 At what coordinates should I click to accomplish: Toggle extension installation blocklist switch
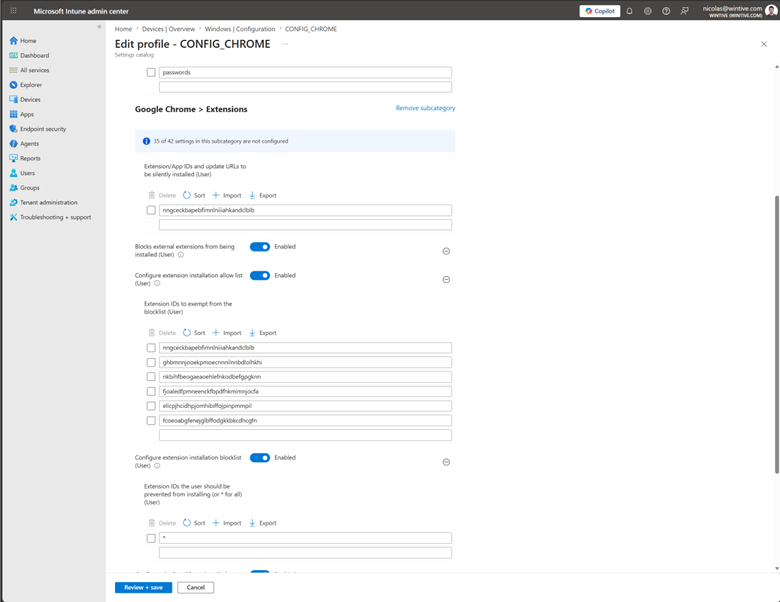click(260, 458)
